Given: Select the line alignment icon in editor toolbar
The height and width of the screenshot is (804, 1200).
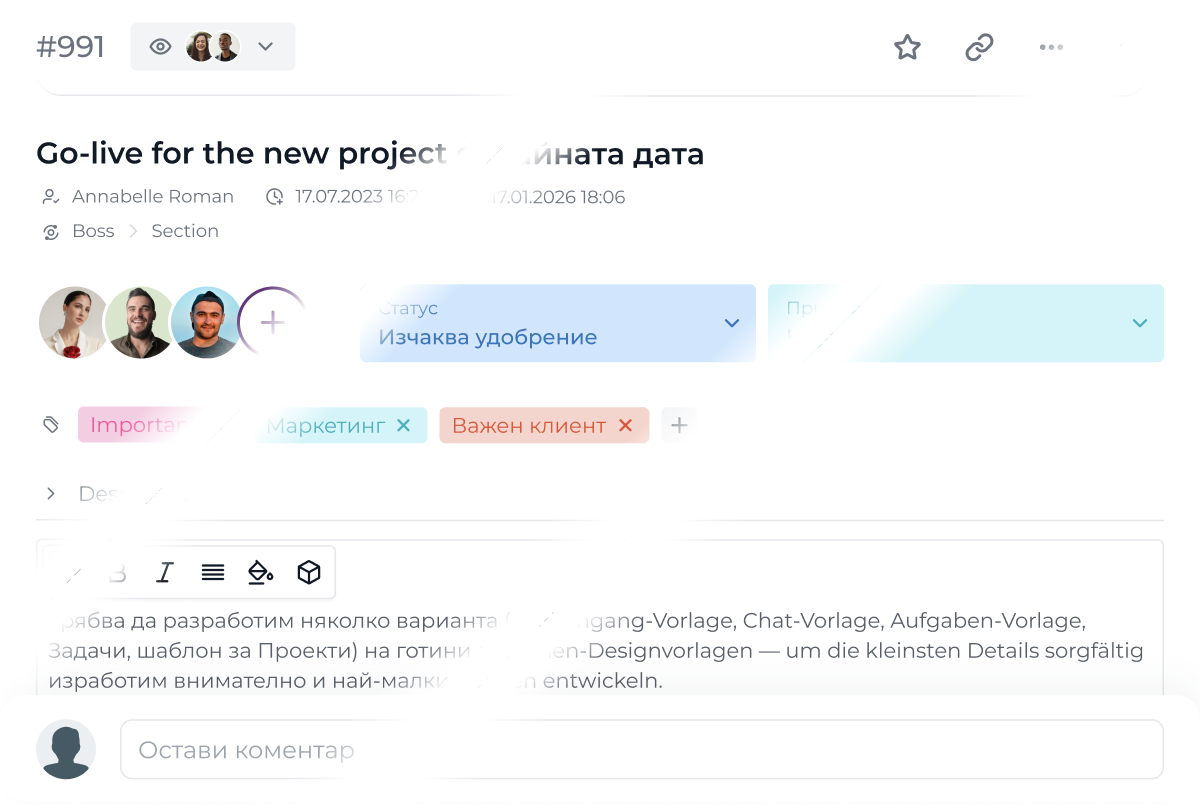Looking at the screenshot, I should coord(213,572).
